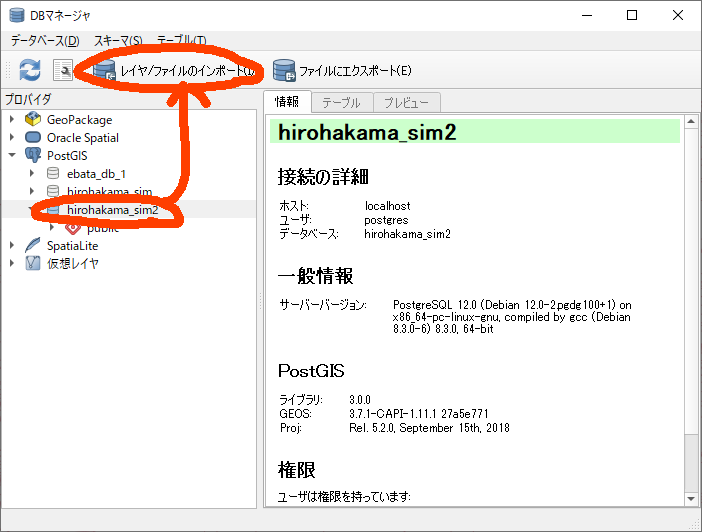The width and height of the screenshot is (702, 532).
Task: Click the PostGIS elephant icon
Action: pyautogui.click(x=32, y=156)
